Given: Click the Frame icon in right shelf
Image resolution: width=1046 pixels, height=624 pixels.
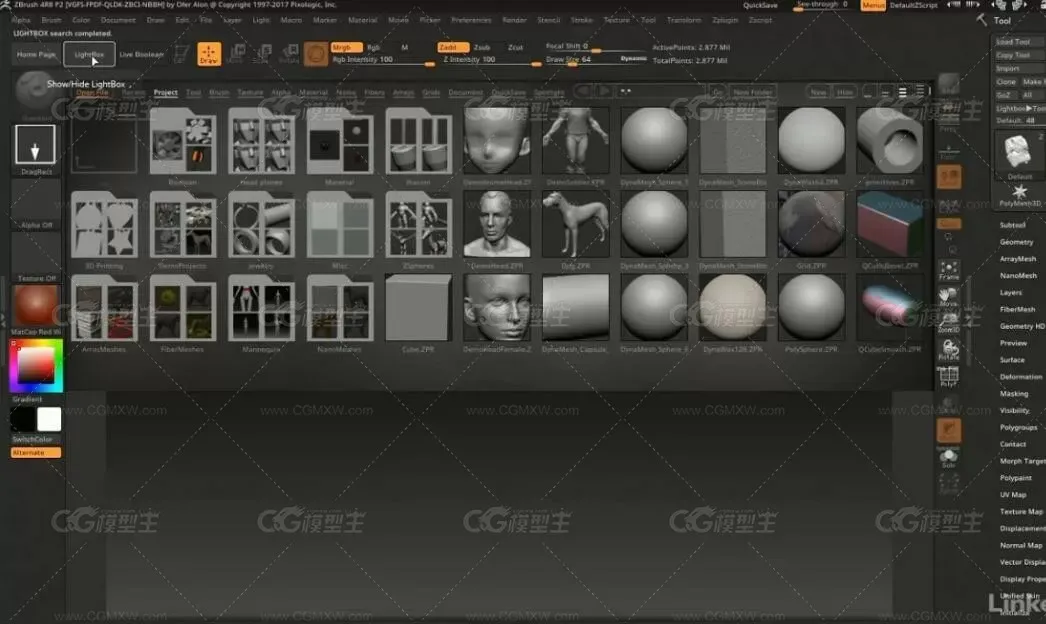Looking at the screenshot, I should tap(949, 270).
